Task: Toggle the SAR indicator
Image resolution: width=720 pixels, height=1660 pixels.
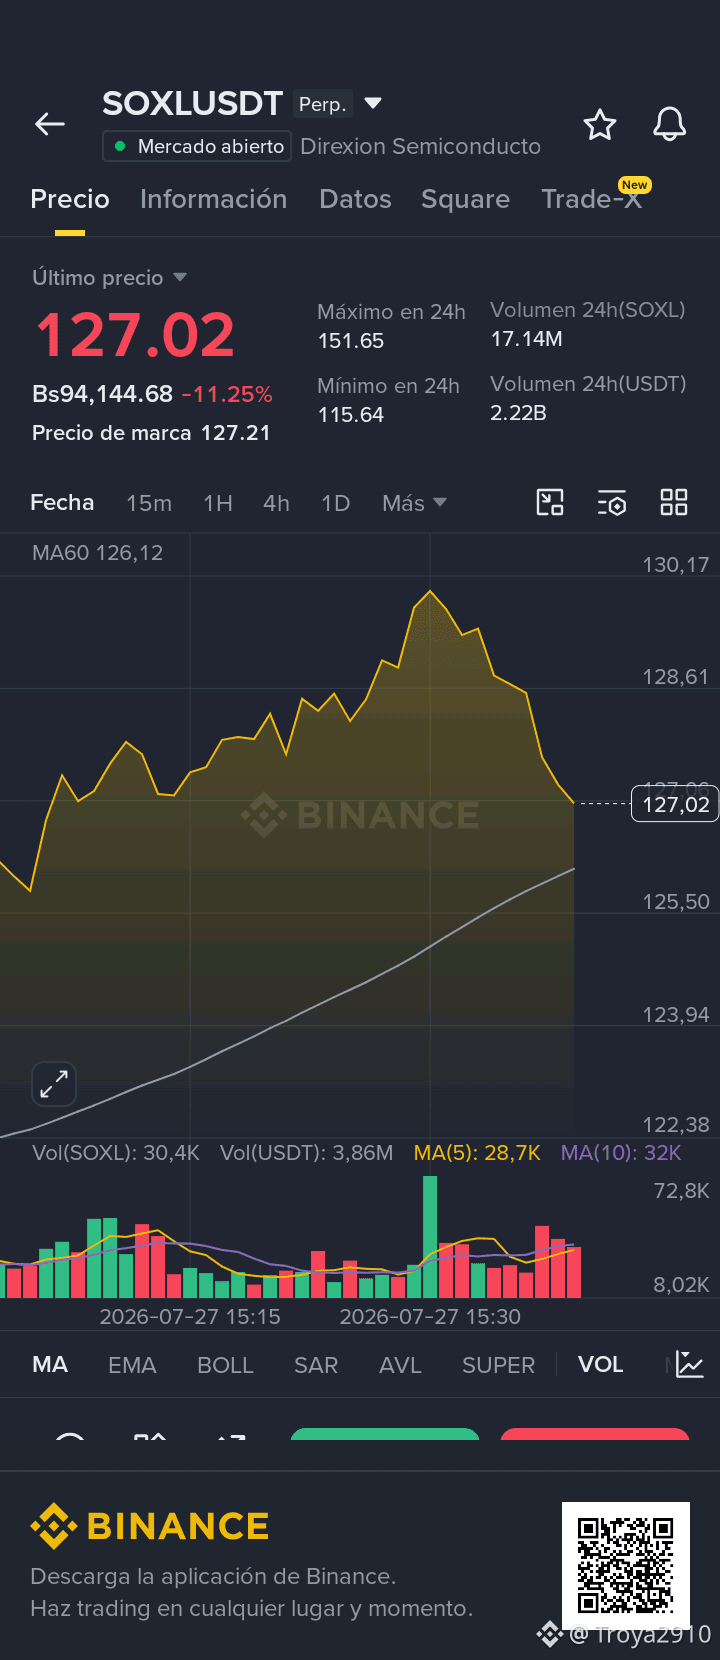Action: pyautogui.click(x=316, y=1365)
